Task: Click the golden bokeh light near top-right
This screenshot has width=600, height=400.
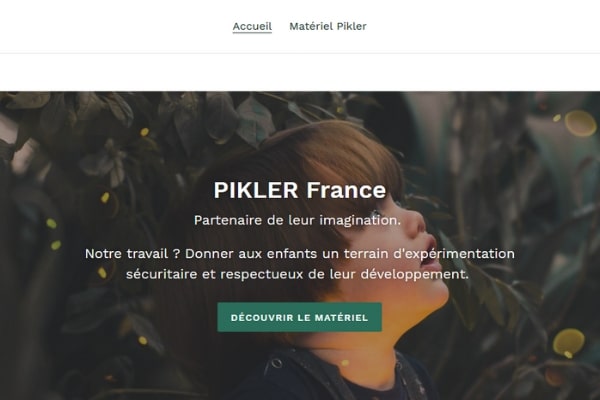Action: 580,123
